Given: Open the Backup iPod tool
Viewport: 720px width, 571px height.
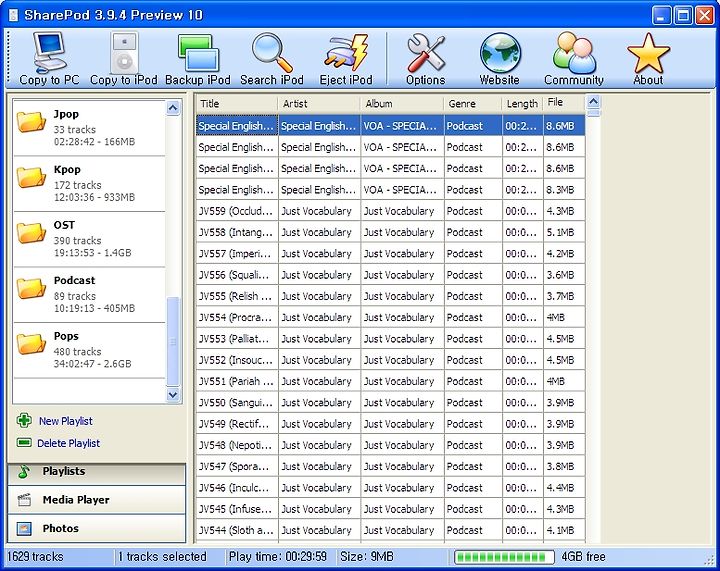Looking at the screenshot, I should [x=198, y=53].
